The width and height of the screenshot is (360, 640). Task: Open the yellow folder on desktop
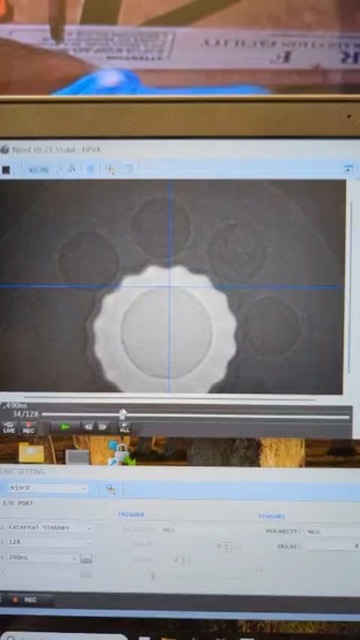(31, 452)
